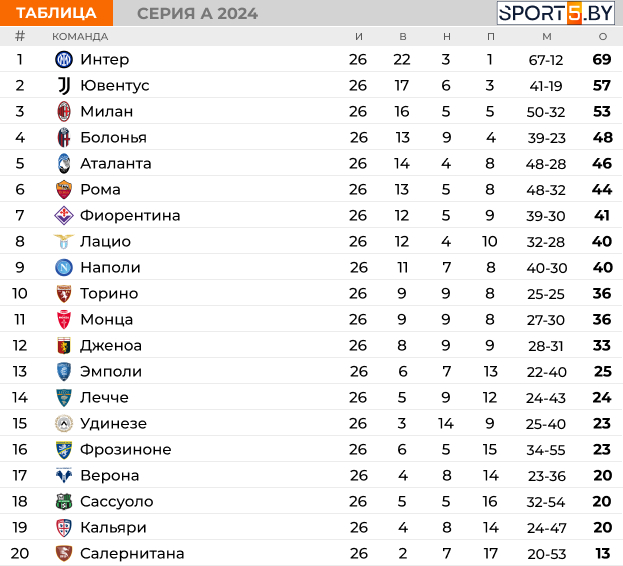623x566 pixels.
Task: Click the Milan club crest
Action: pyautogui.click(x=64, y=112)
